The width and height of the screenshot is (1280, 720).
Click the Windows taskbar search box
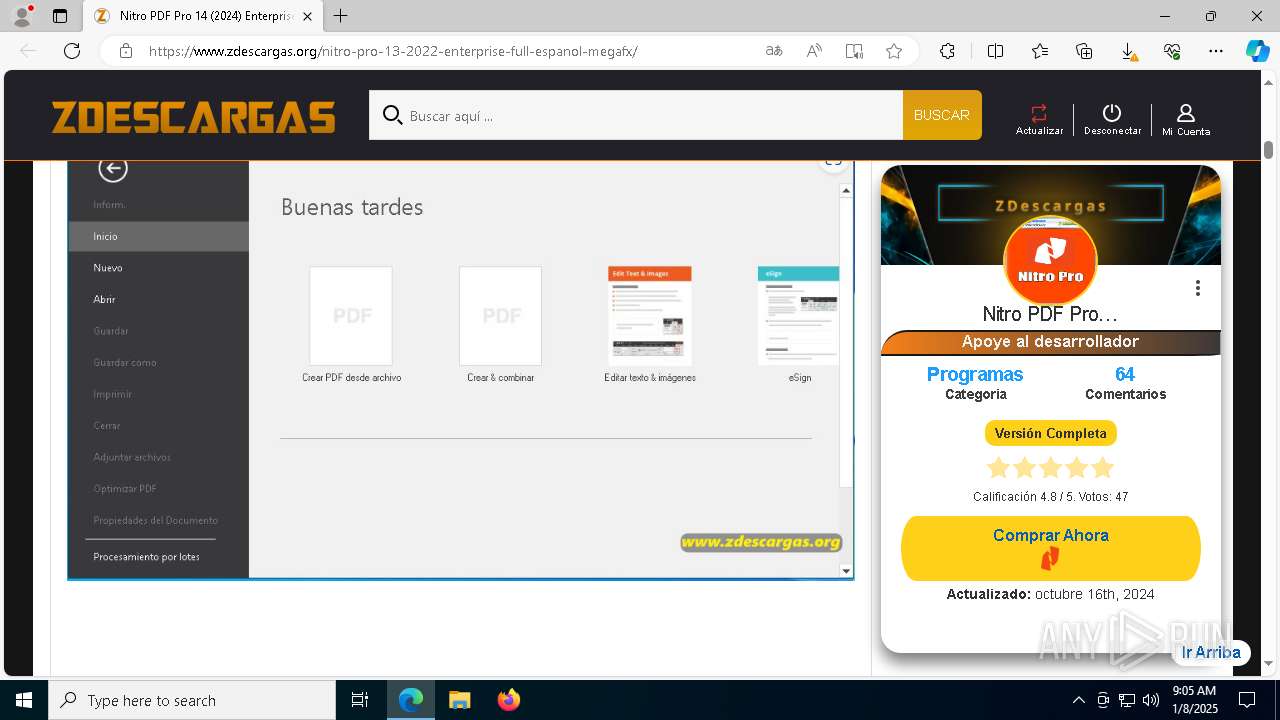[192, 700]
